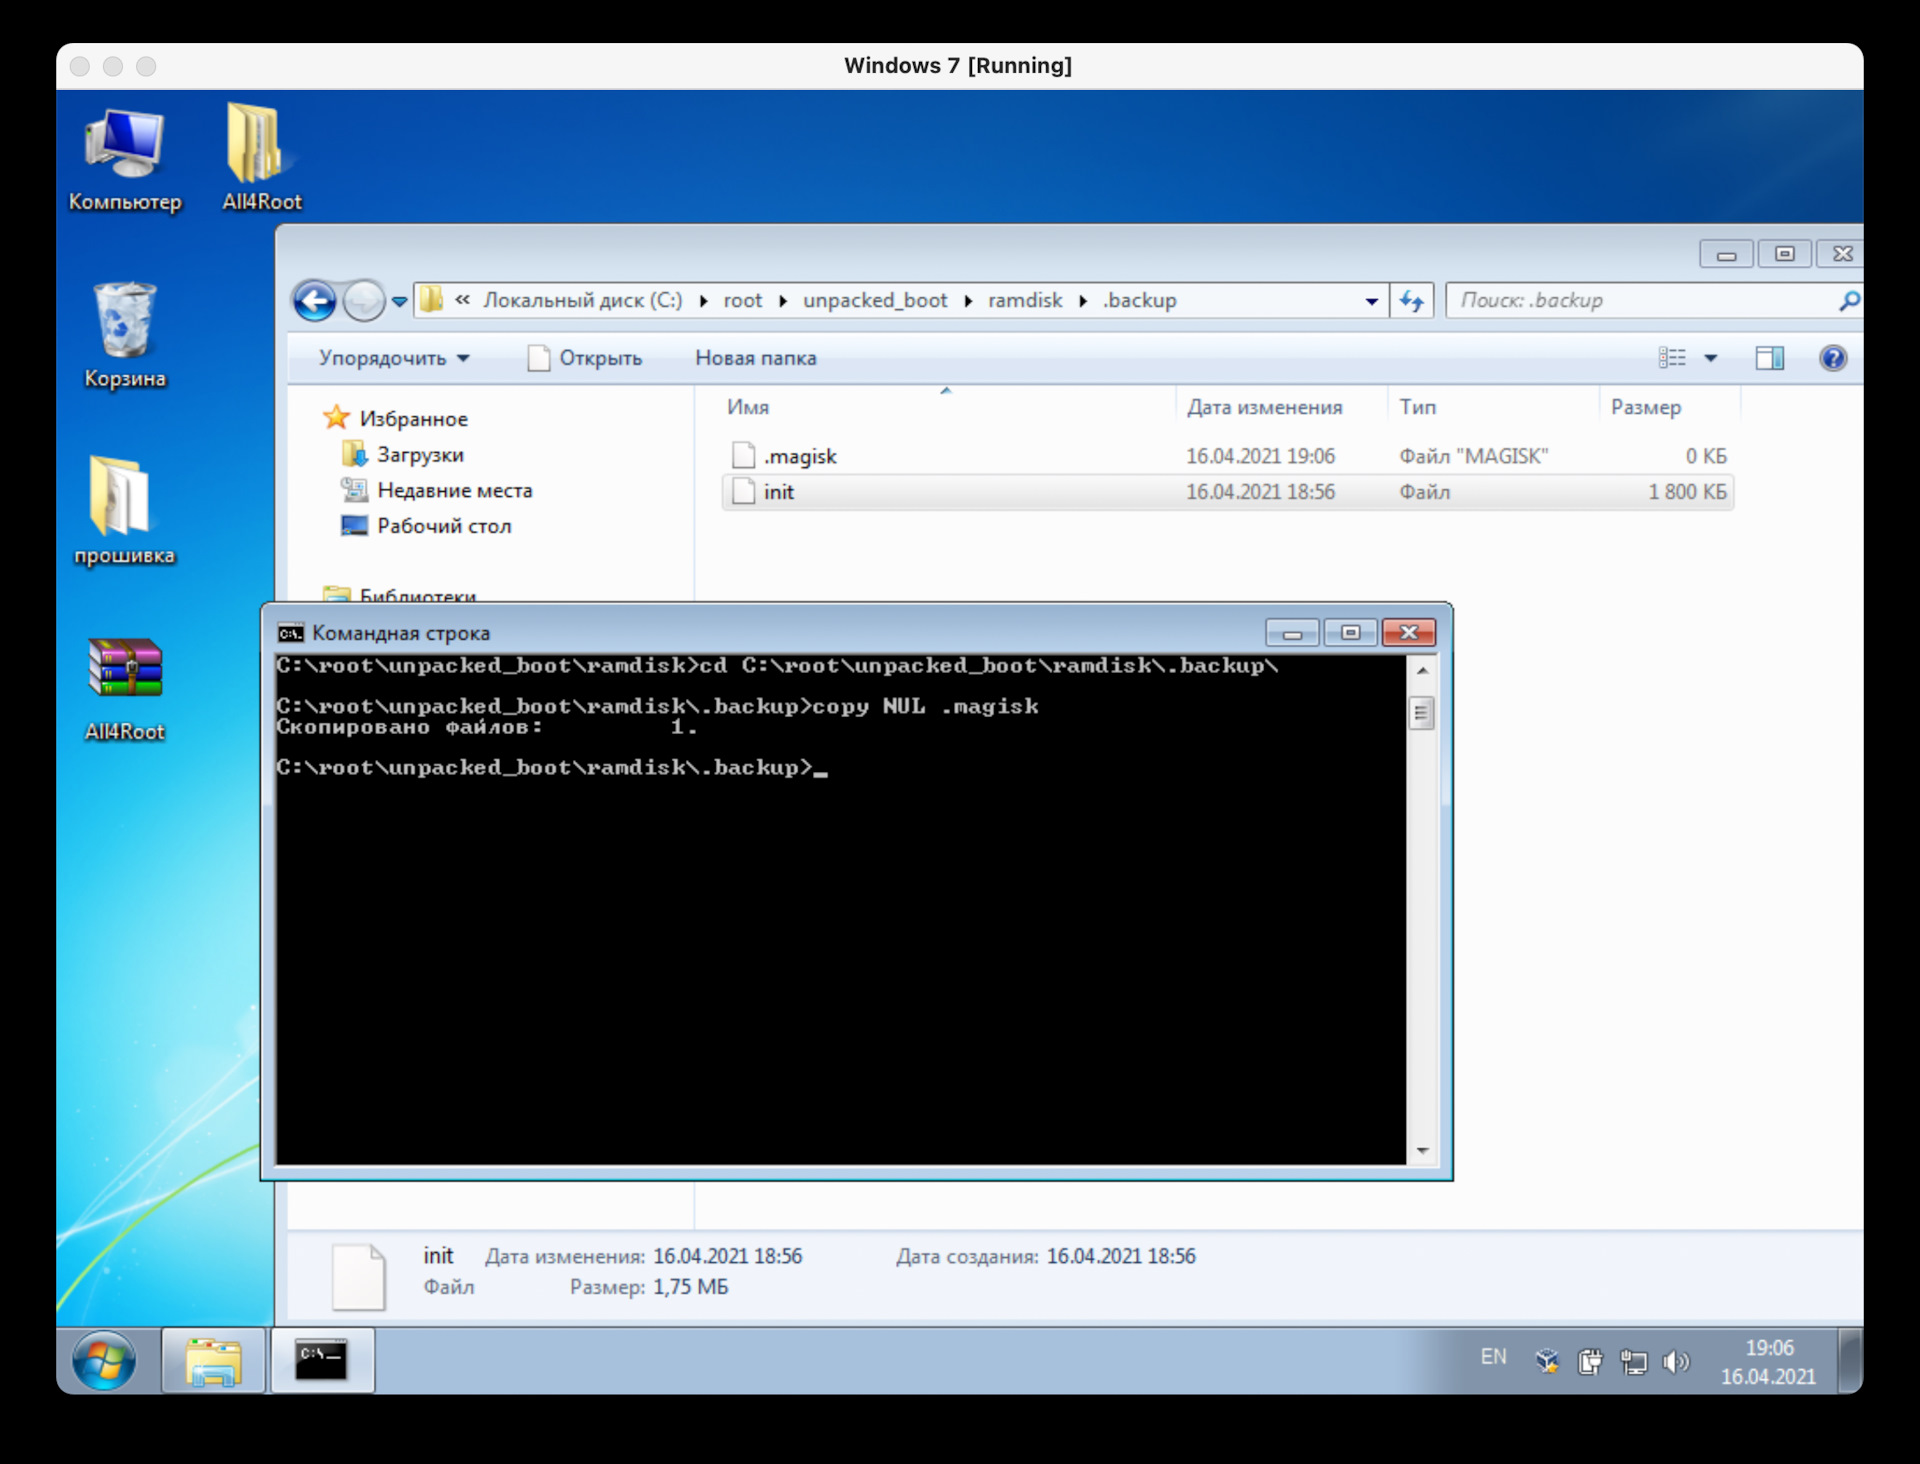The height and width of the screenshot is (1464, 1920).
Task: Minimize the Командная строка window
Action: tap(1292, 633)
